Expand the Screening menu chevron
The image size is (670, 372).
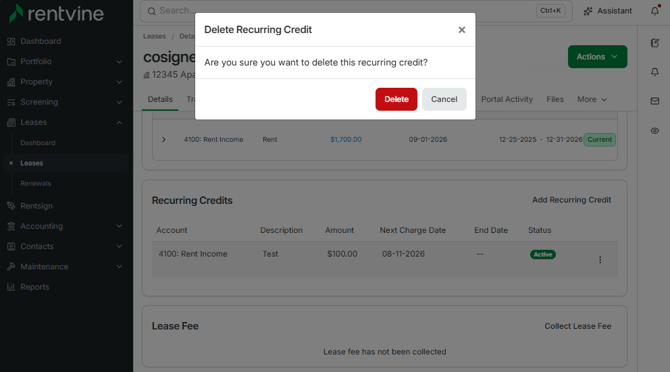(x=119, y=102)
